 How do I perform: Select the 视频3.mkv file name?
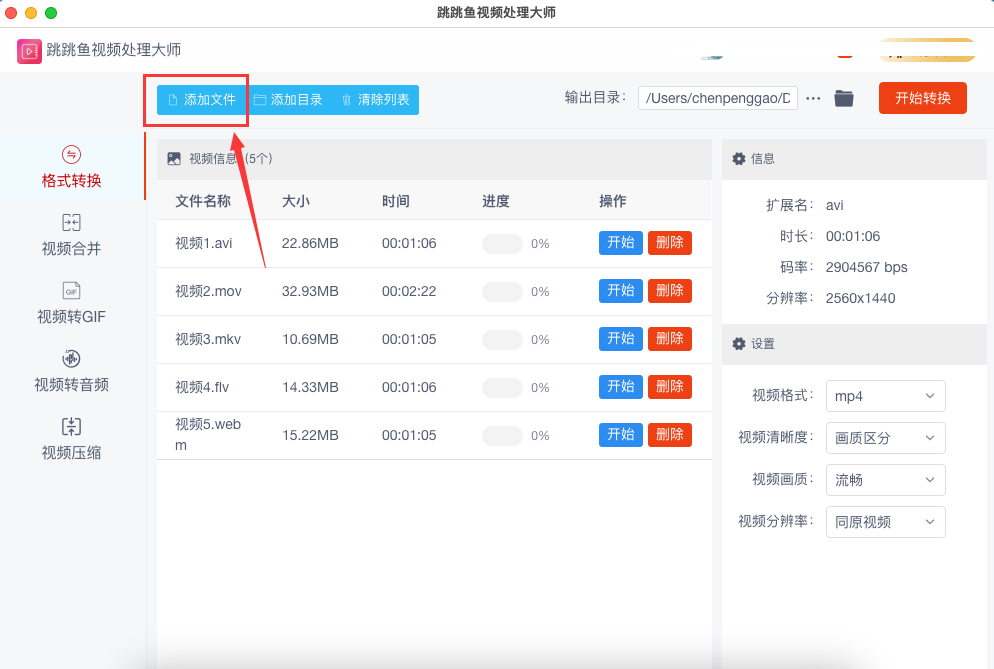tap(208, 340)
